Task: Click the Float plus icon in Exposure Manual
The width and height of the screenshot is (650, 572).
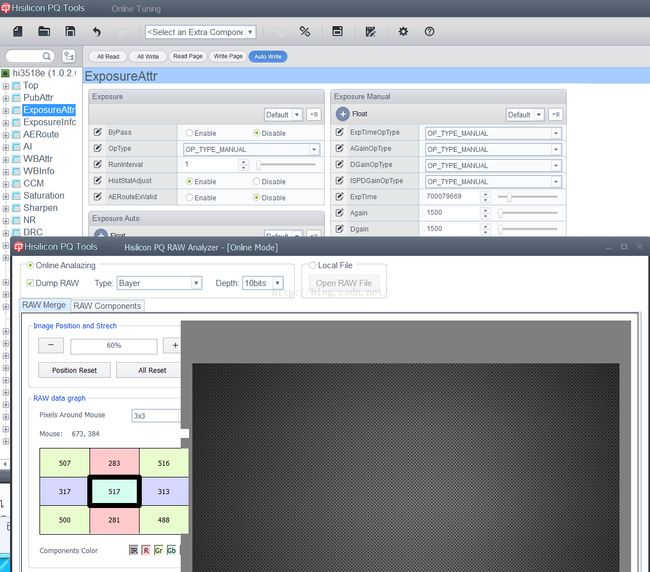Action: (342, 114)
